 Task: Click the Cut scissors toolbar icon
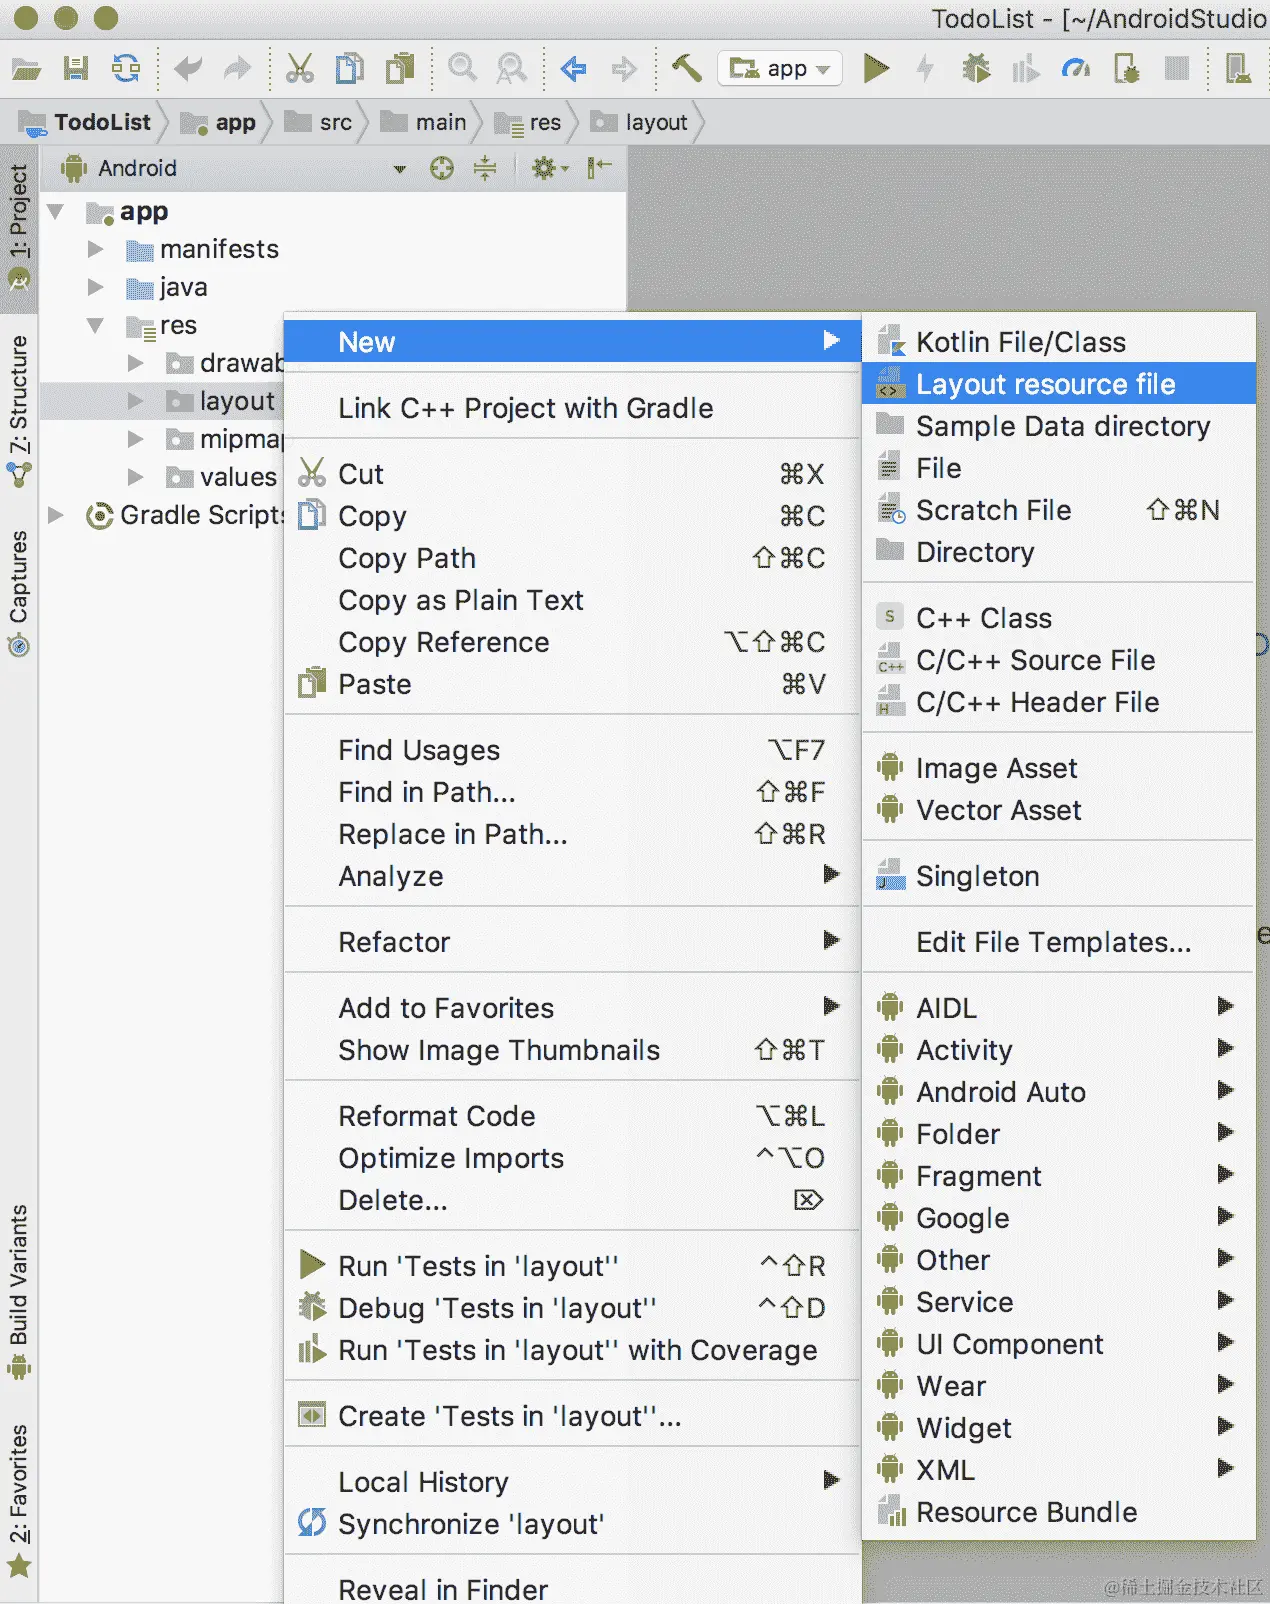coord(299,68)
